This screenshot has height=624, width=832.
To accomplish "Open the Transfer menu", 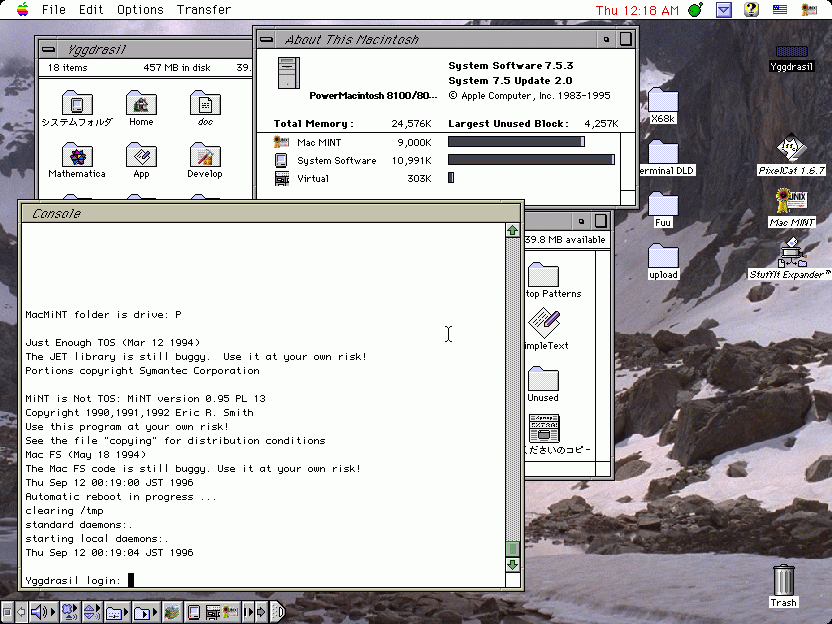I will (x=204, y=10).
